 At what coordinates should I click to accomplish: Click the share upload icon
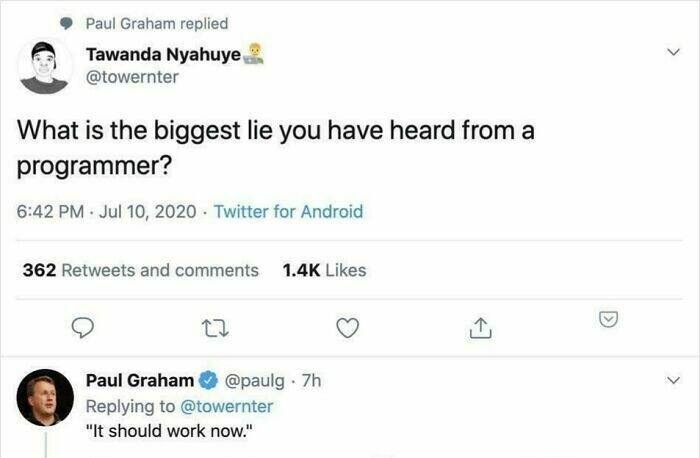click(479, 326)
